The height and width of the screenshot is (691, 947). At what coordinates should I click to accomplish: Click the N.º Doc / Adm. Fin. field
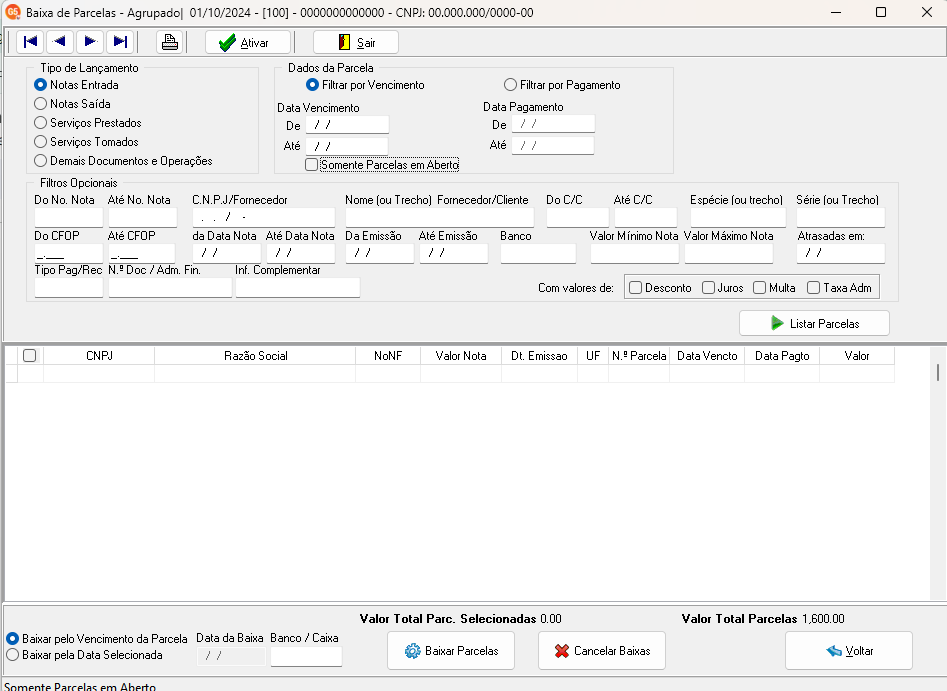pos(170,288)
